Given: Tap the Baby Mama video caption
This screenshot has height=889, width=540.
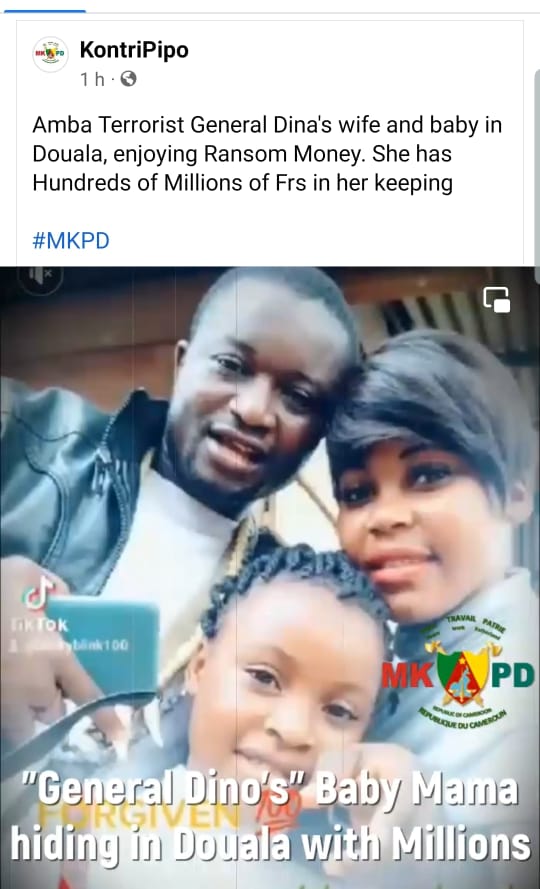Looking at the screenshot, I should coord(271,822).
